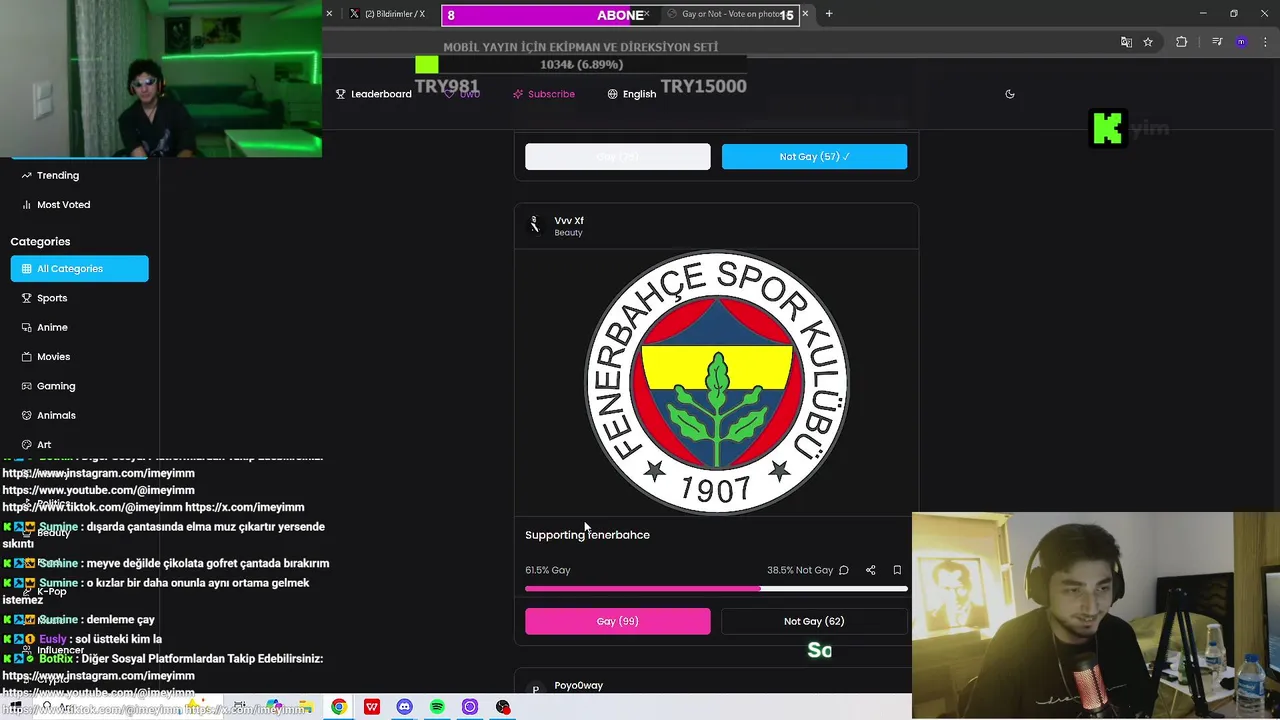Choose the All Categories filter

tap(80, 268)
